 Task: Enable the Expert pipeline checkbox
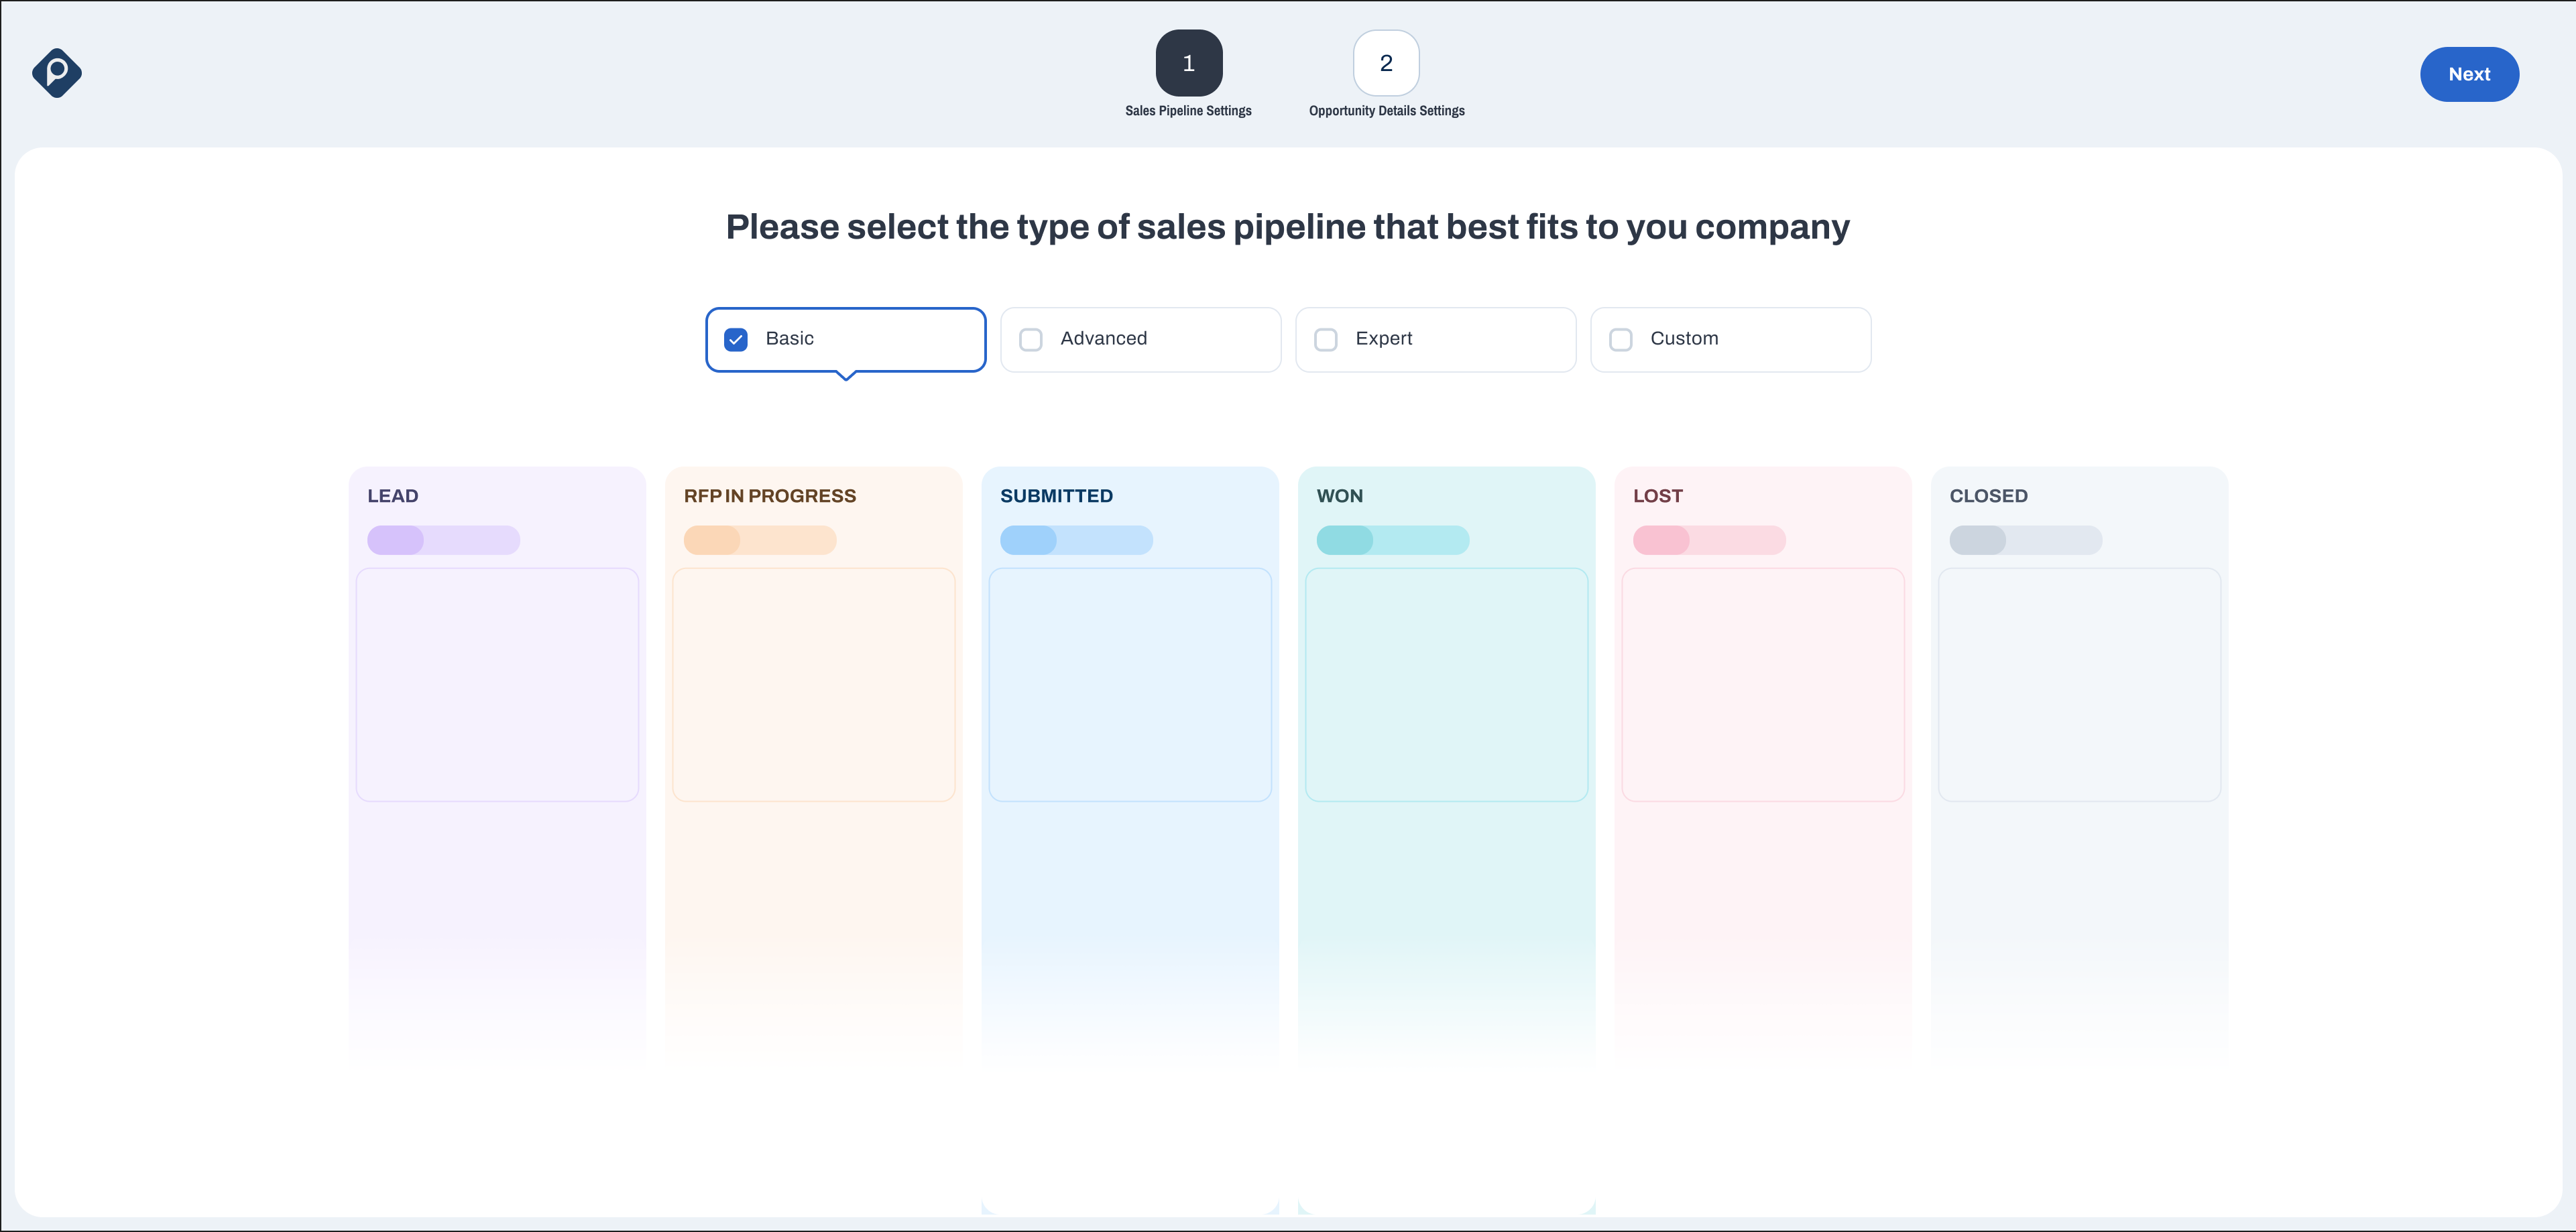[1326, 339]
